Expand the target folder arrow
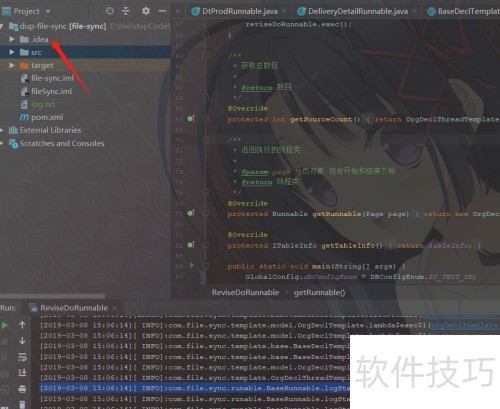The image size is (500, 409). [x=12, y=65]
